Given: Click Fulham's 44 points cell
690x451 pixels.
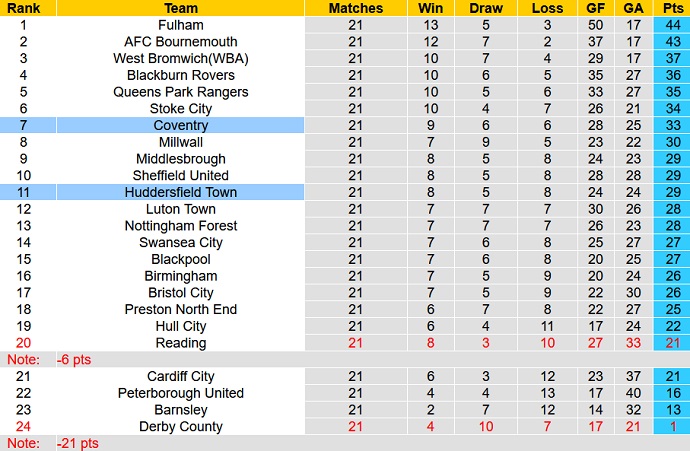Looking at the screenshot, I should coord(674,25).
